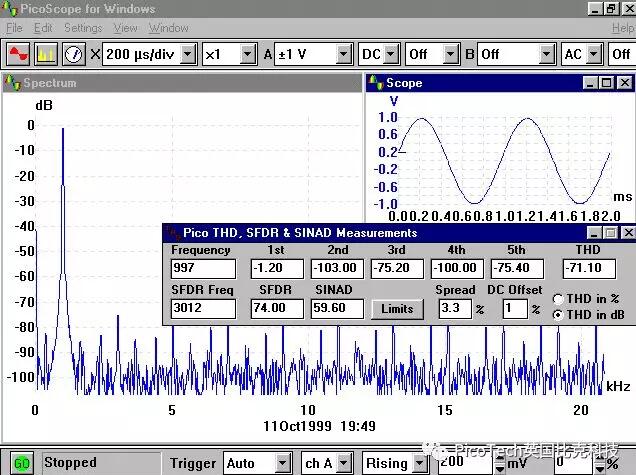Click the Scope window title icon
The image size is (636, 475).
click(375, 83)
